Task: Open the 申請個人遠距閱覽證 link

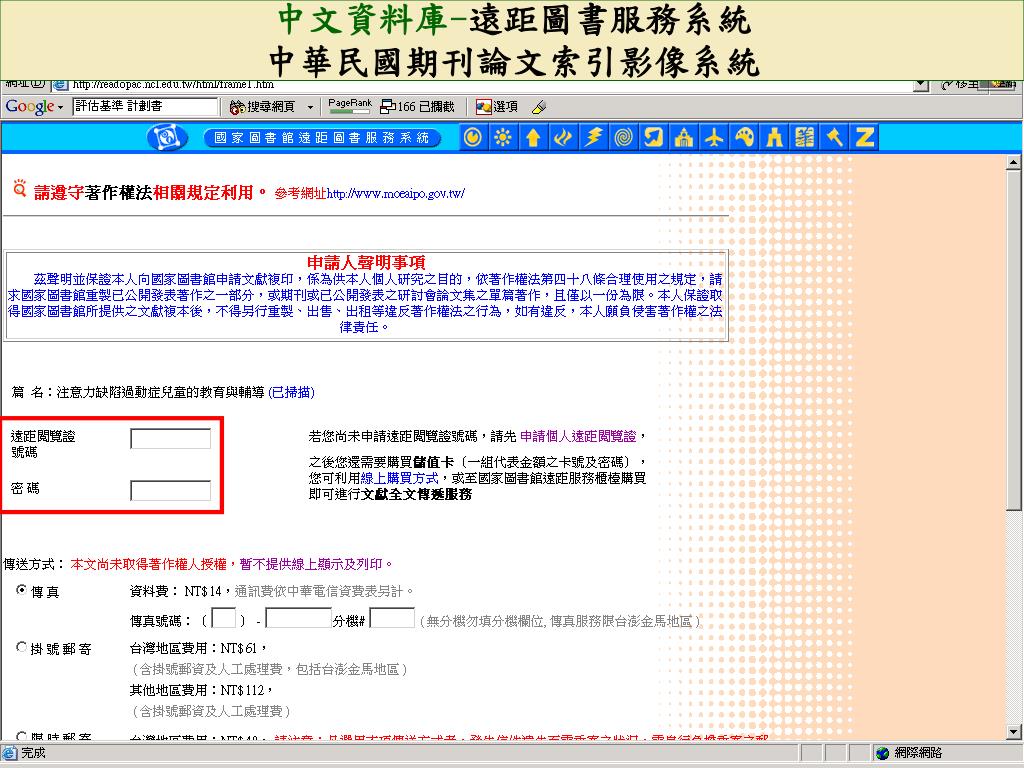Action: pos(578,436)
